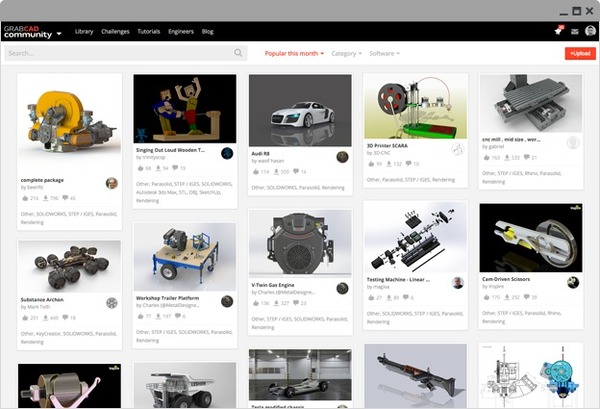The width and height of the screenshot is (600, 409).
Task: Click download icon on V-Twin Gas Engine card
Action: click(276, 303)
